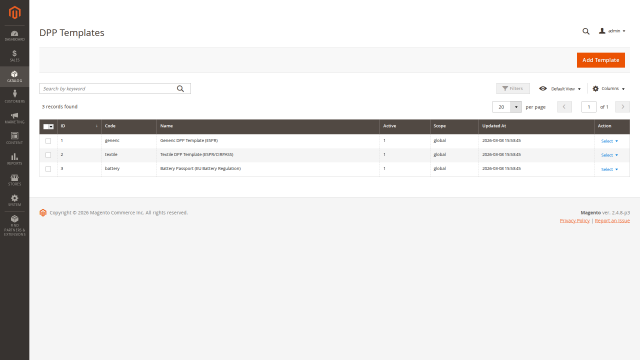Open the Default View bookmarks dropdown

560,89
